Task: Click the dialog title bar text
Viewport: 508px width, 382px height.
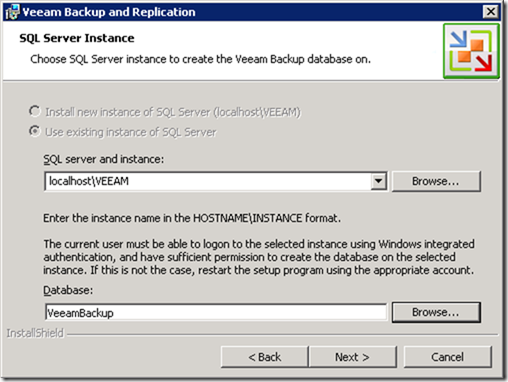Action: [109, 12]
